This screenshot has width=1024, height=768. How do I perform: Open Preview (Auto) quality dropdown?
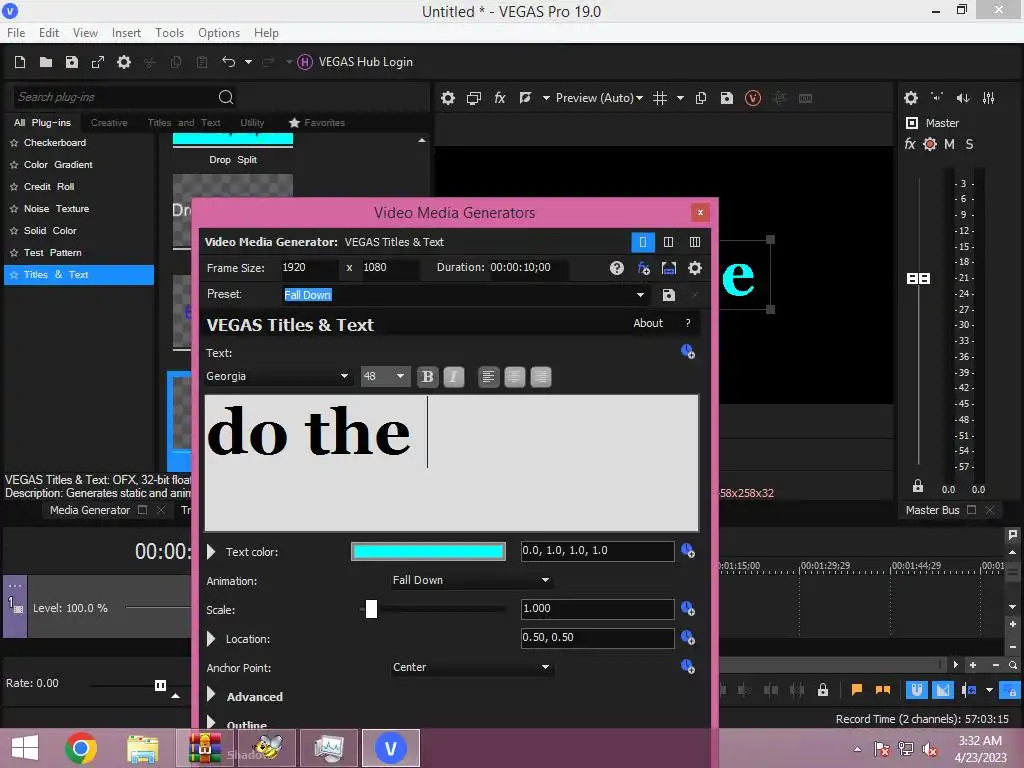[599, 98]
